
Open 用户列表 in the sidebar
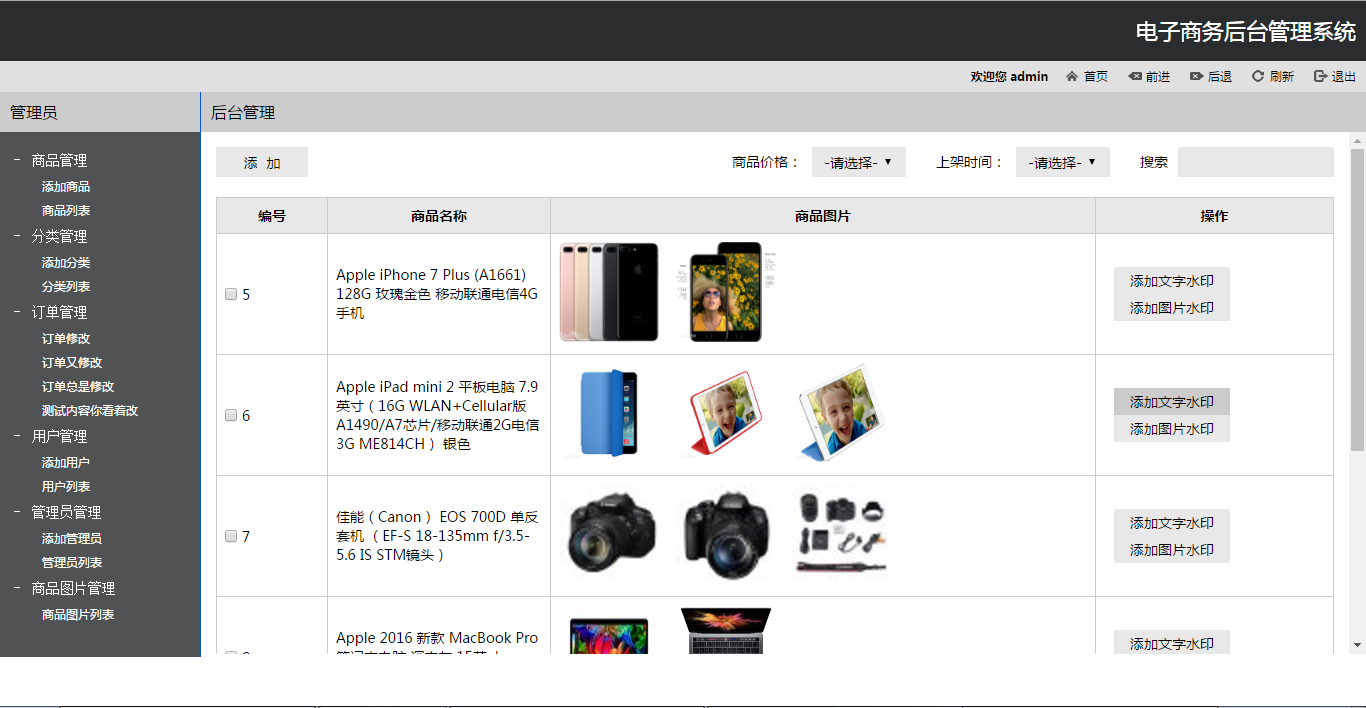(66, 487)
